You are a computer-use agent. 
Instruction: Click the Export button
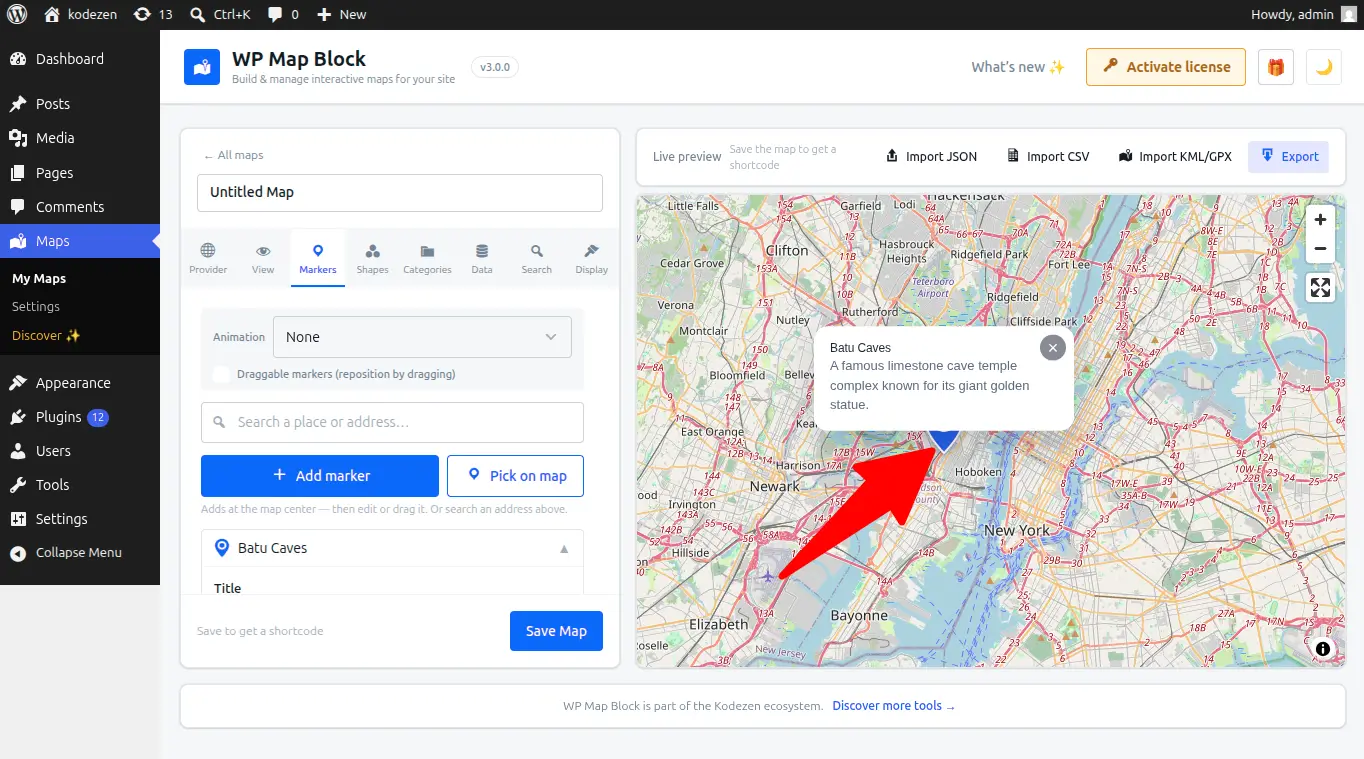(x=1289, y=156)
